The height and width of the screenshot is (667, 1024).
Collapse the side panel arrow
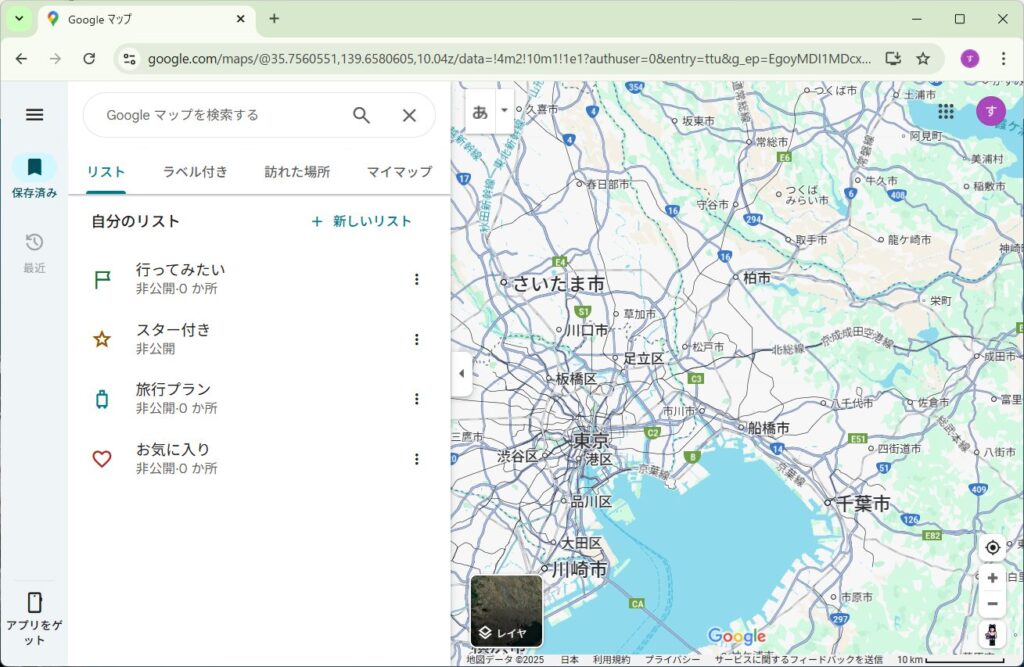click(x=462, y=374)
